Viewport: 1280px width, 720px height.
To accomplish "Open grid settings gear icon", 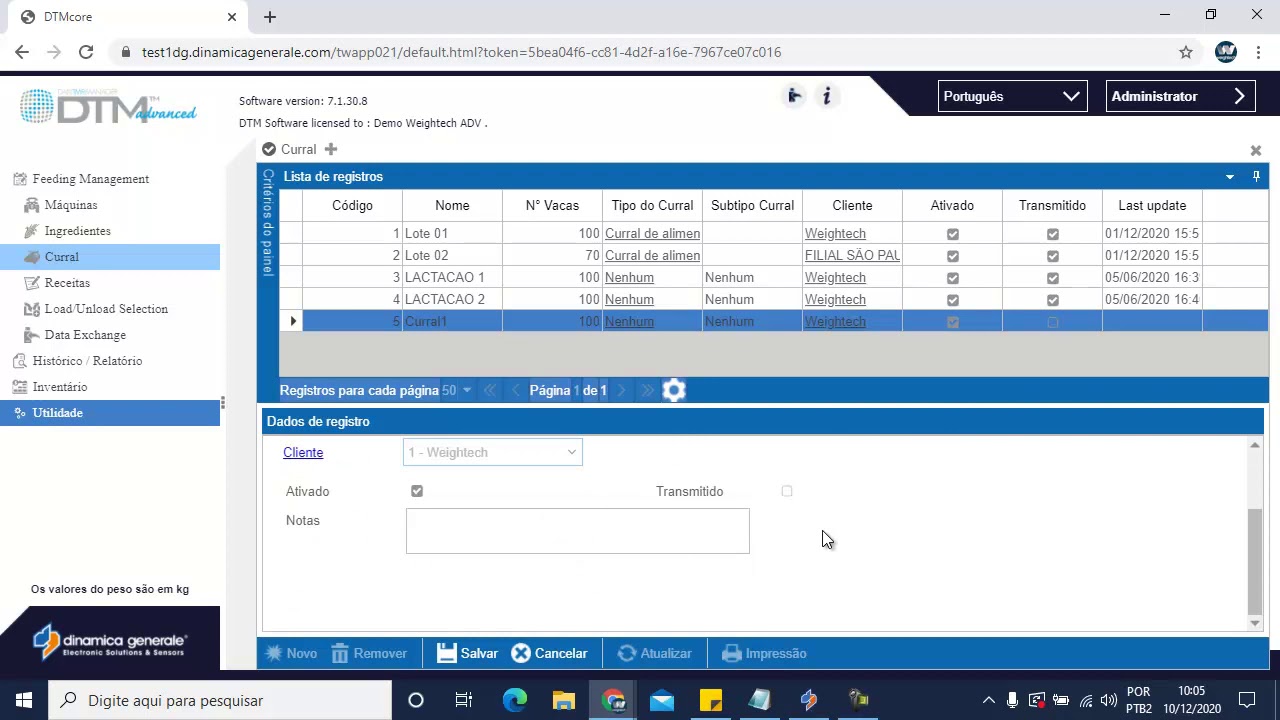I will [x=674, y=390].
